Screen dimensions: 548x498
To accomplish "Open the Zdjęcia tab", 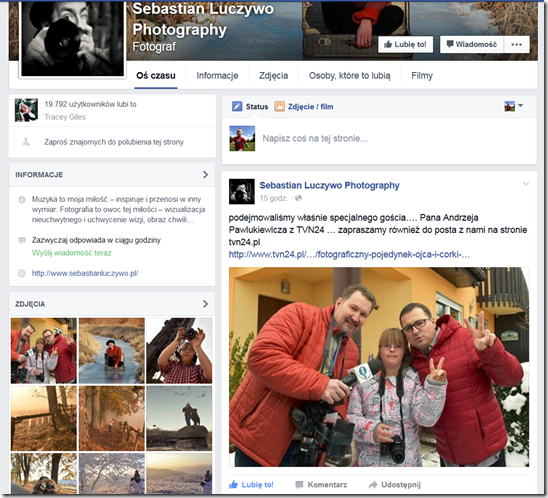I will pos(273,75).
